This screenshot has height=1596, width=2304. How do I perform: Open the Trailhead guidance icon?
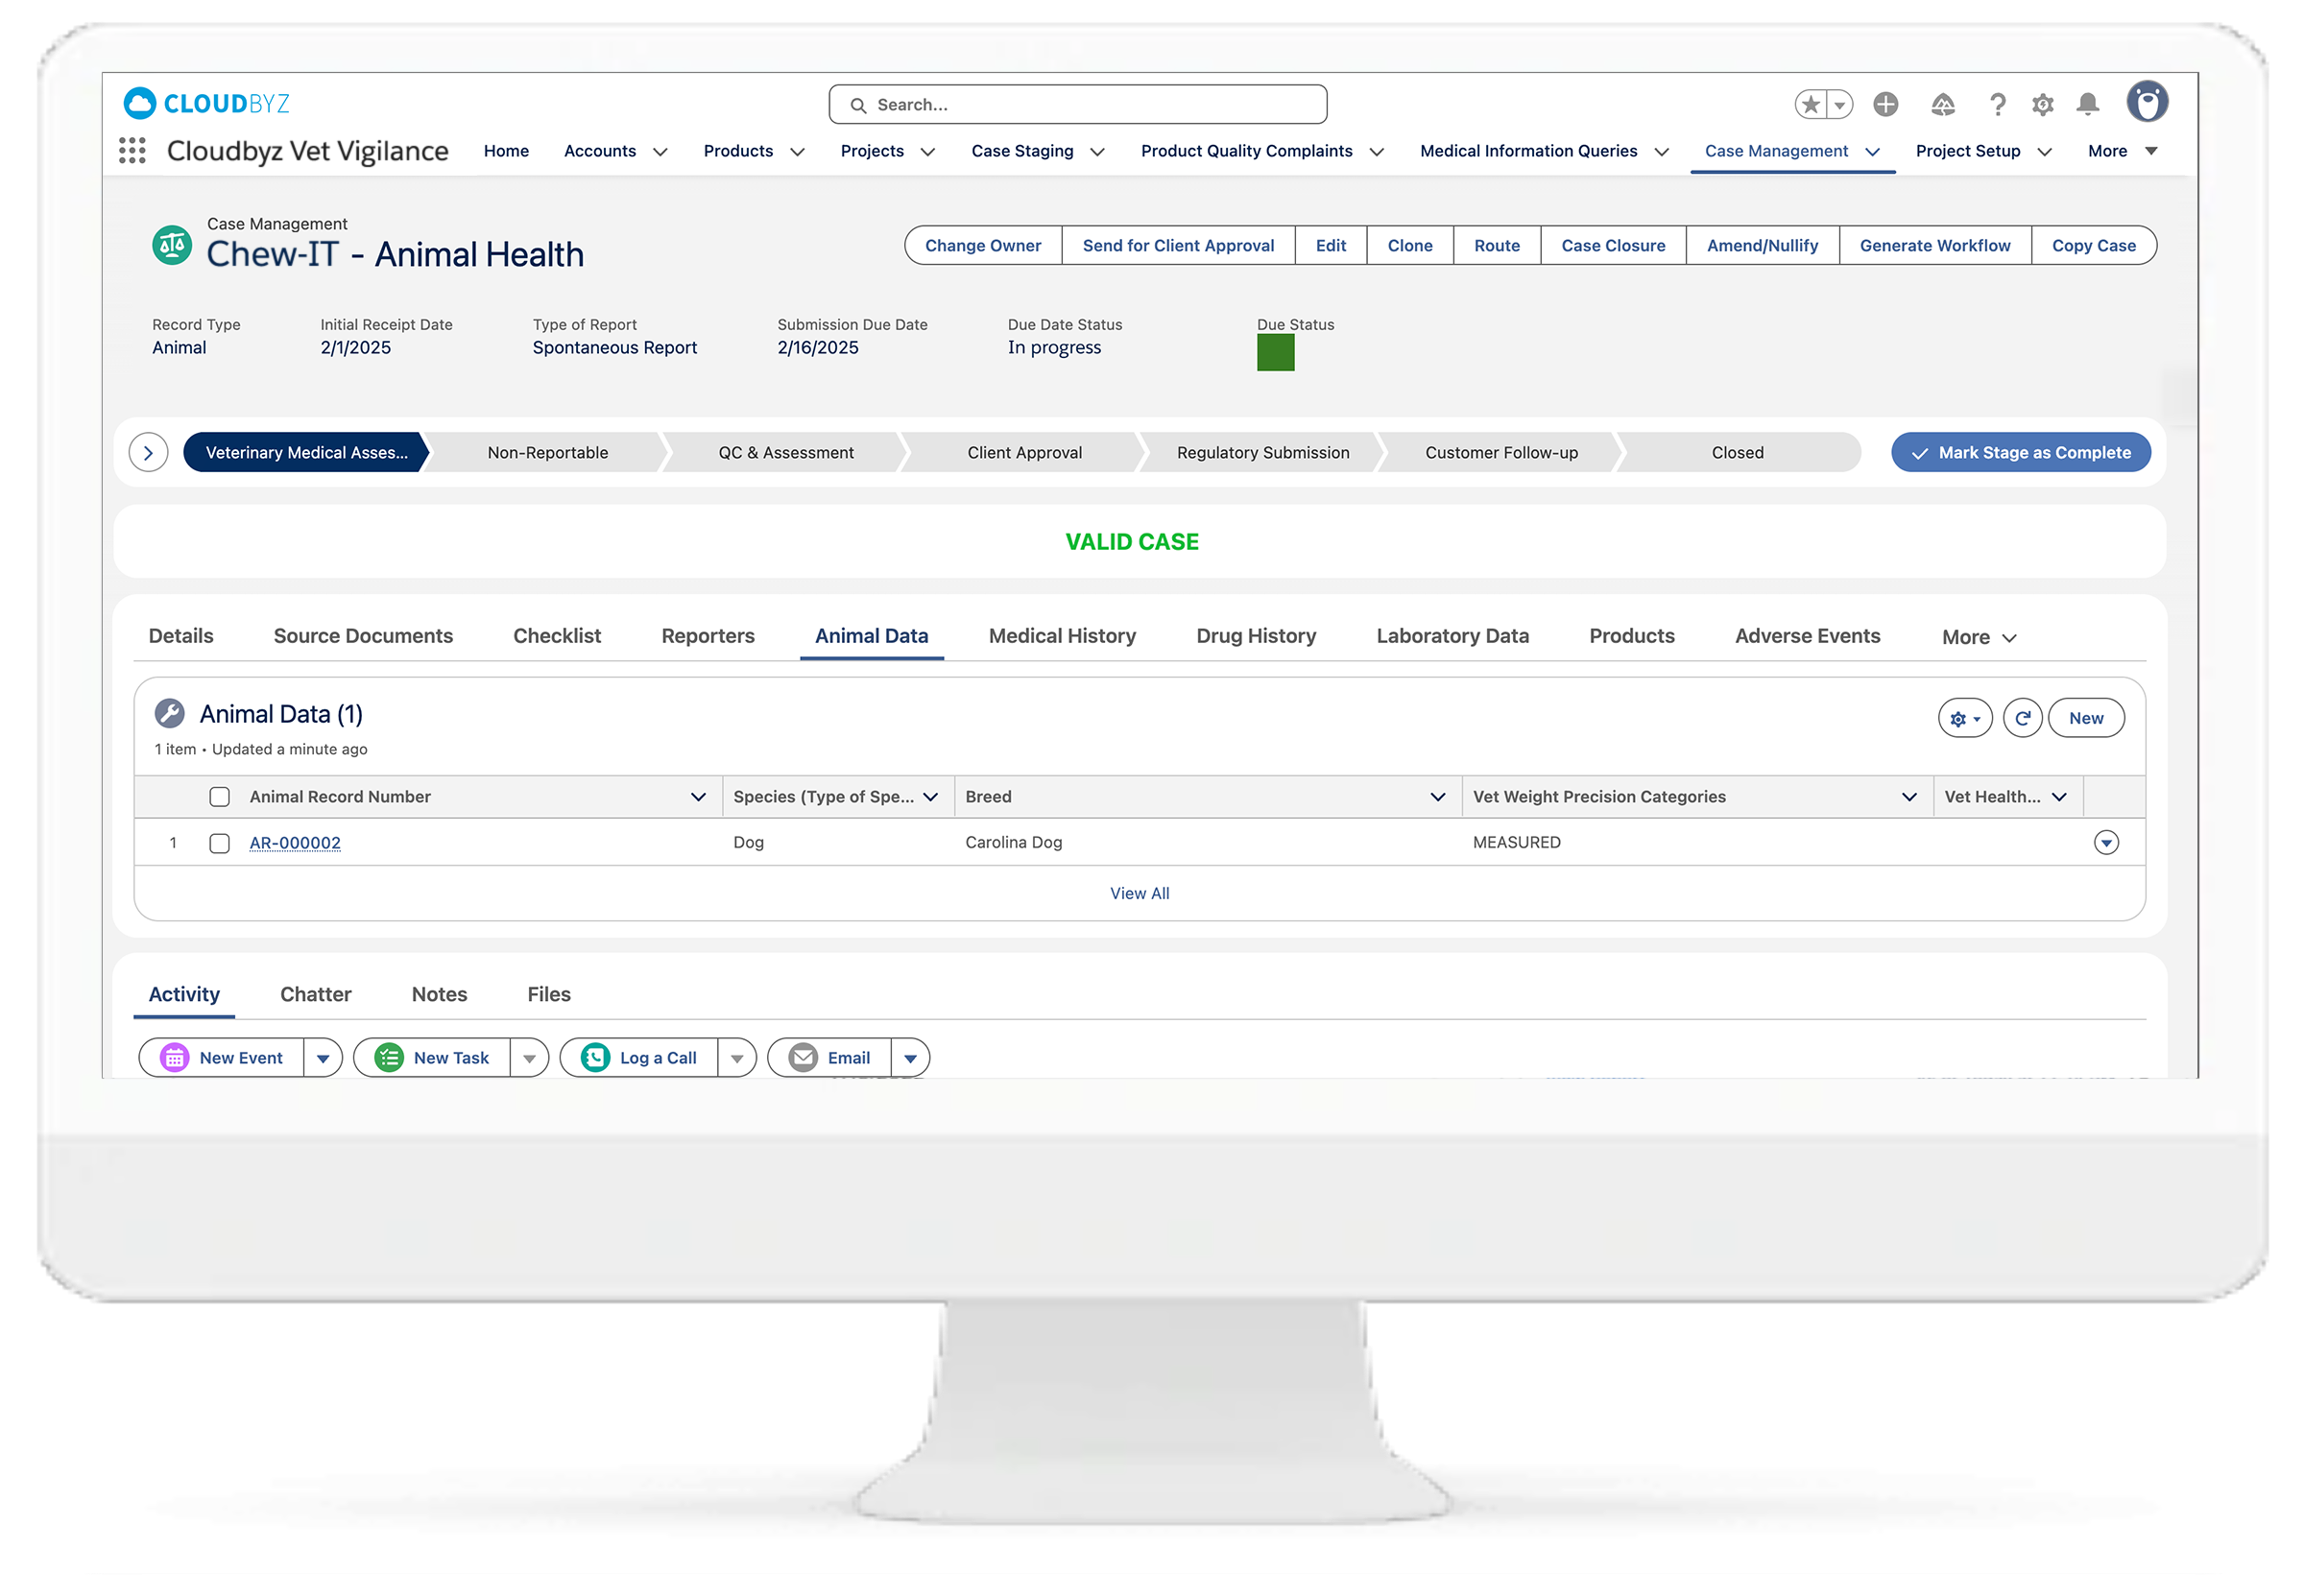(x=1942, y=104)
